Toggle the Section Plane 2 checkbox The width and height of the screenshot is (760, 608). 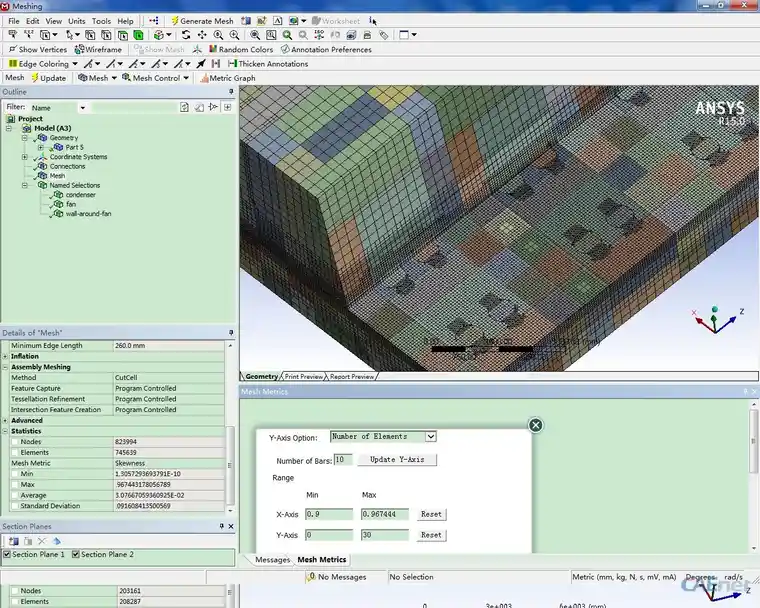pos(76,554)
